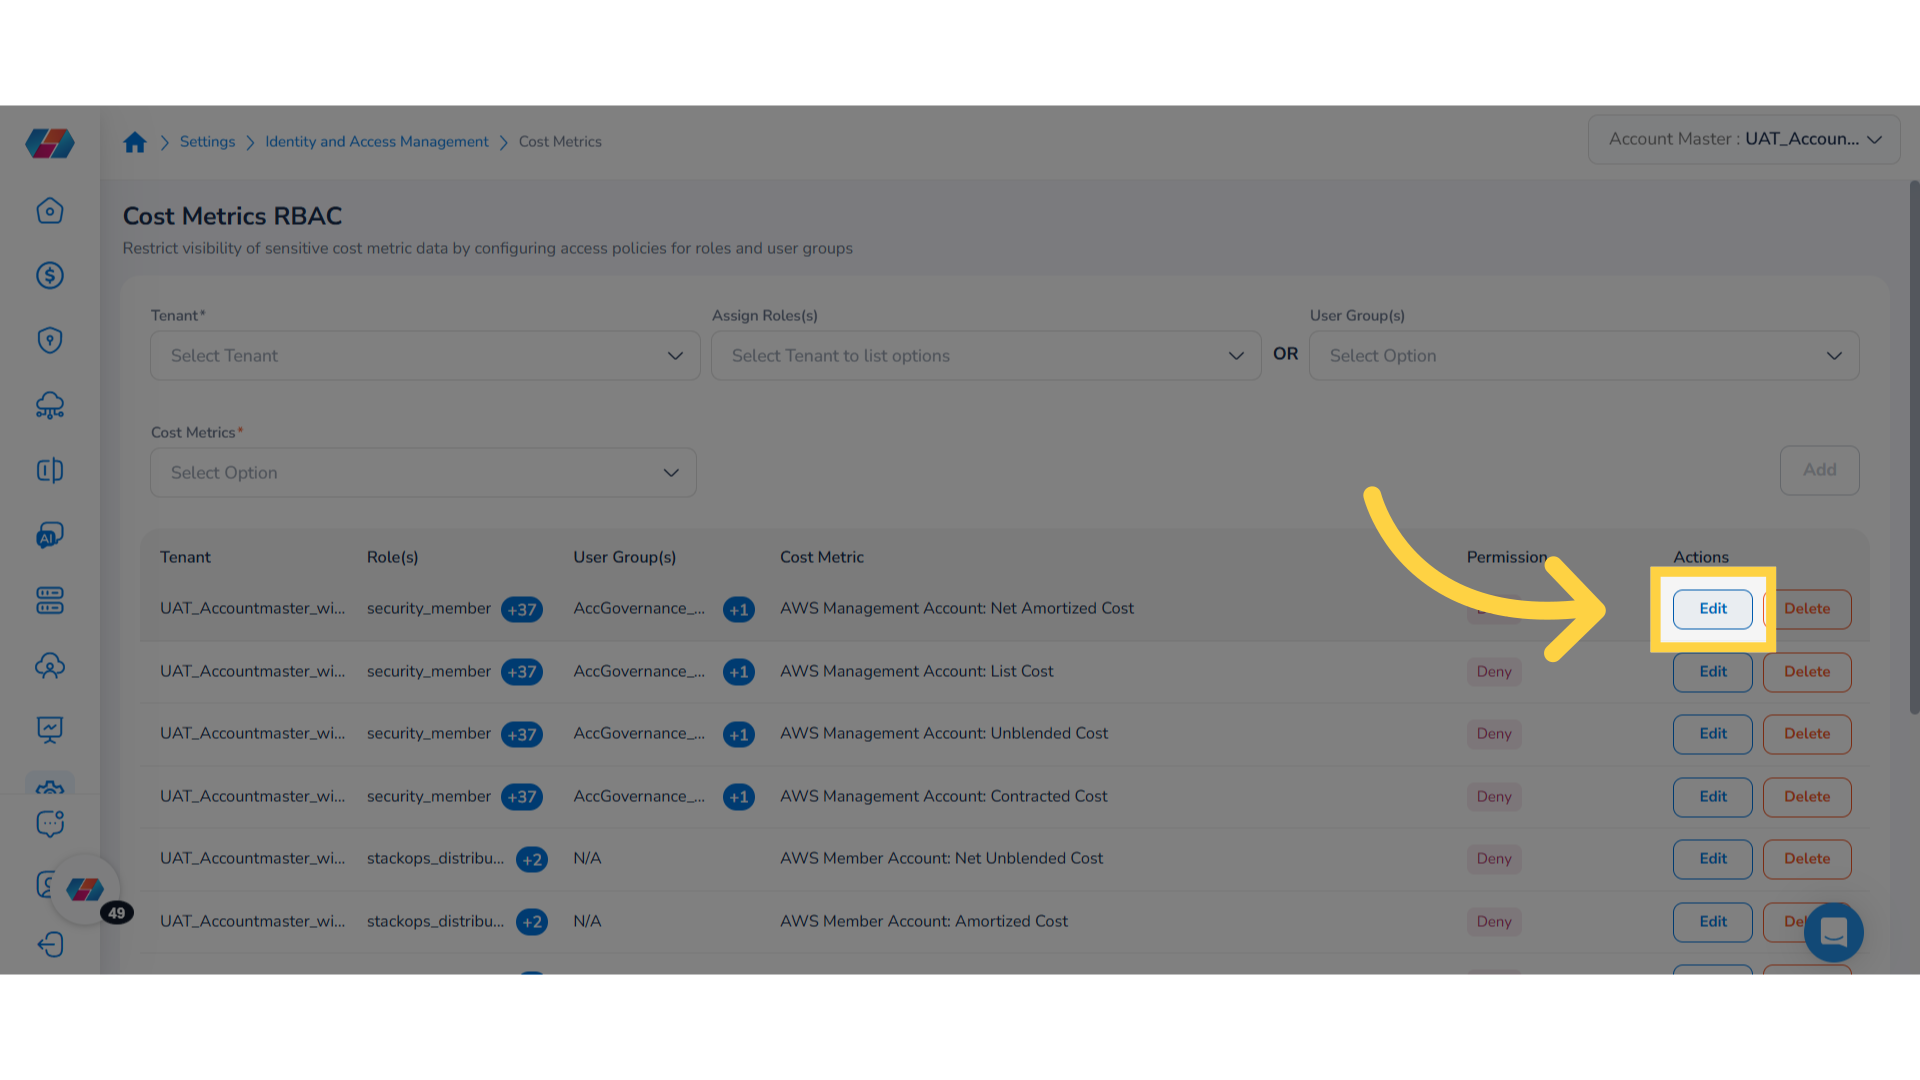Delete the List Cost row

1806,672
